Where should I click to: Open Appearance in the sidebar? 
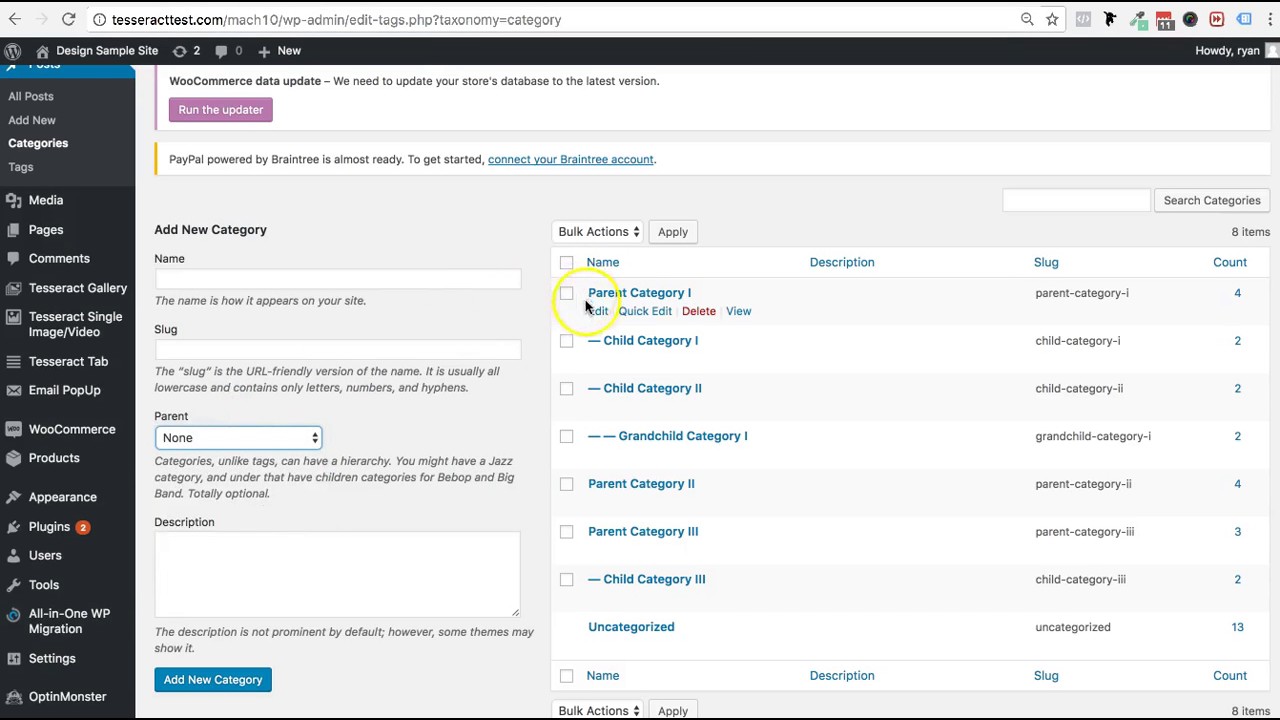point(62,497)
